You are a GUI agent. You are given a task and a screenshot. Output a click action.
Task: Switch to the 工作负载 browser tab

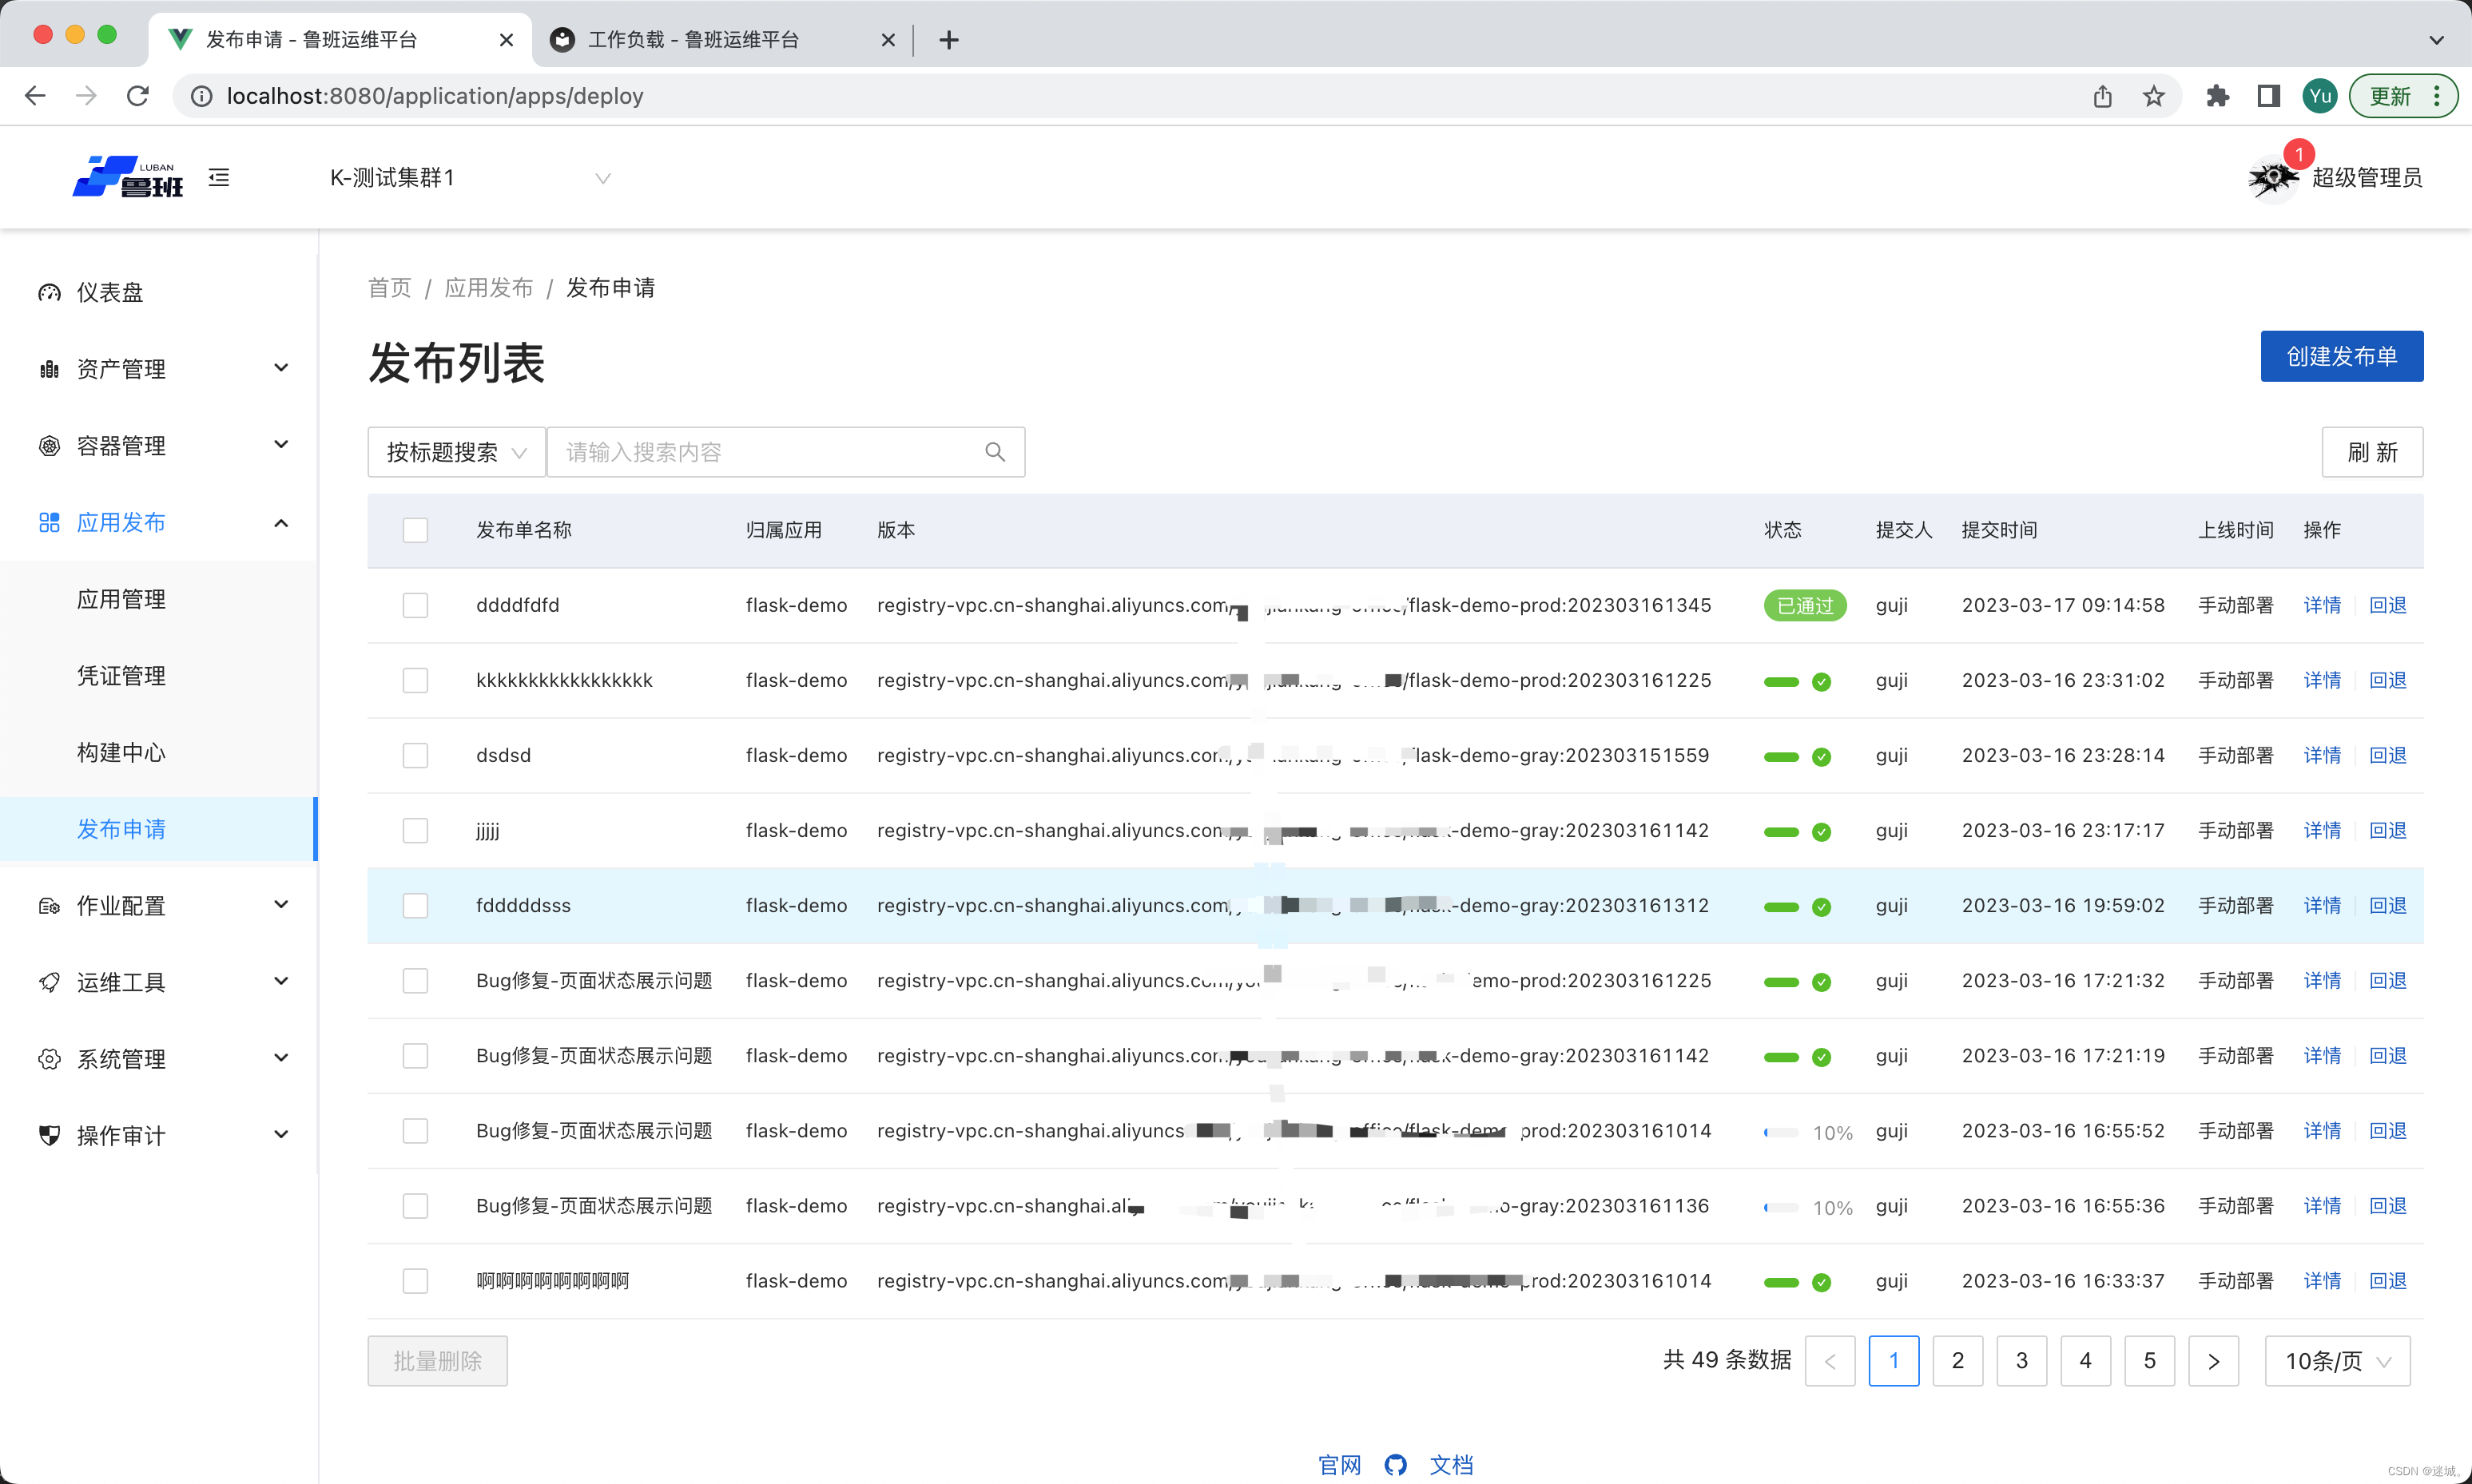click(x=692, y=40)
